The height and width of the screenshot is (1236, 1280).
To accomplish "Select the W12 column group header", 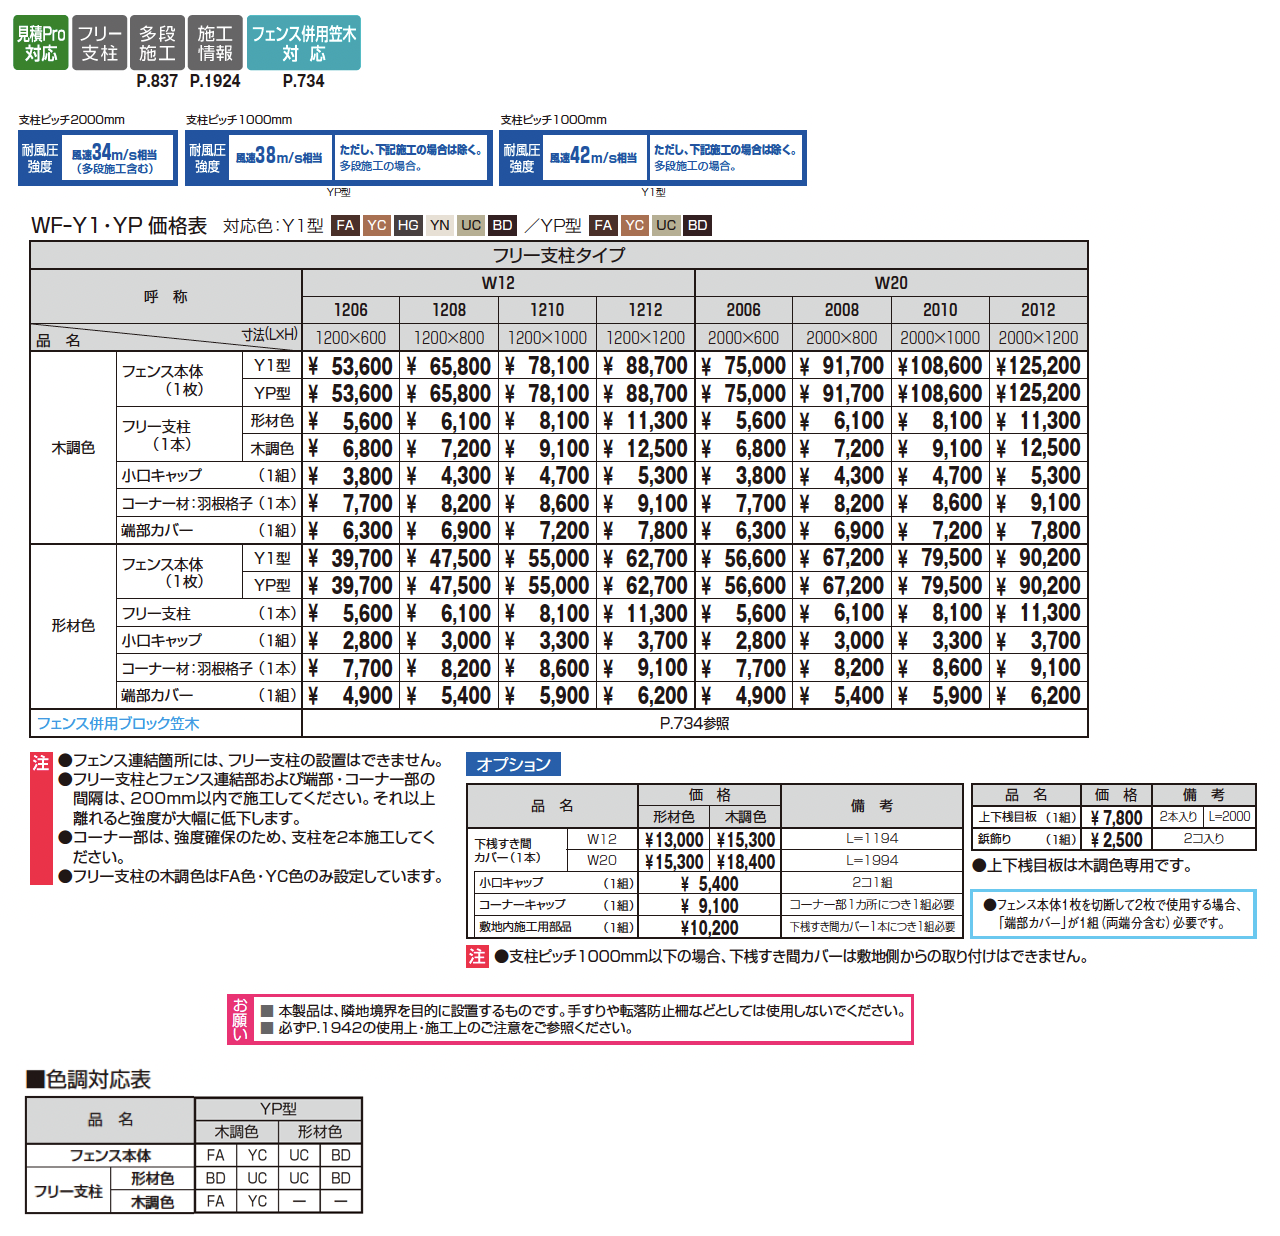I will (x=498, y=283).
